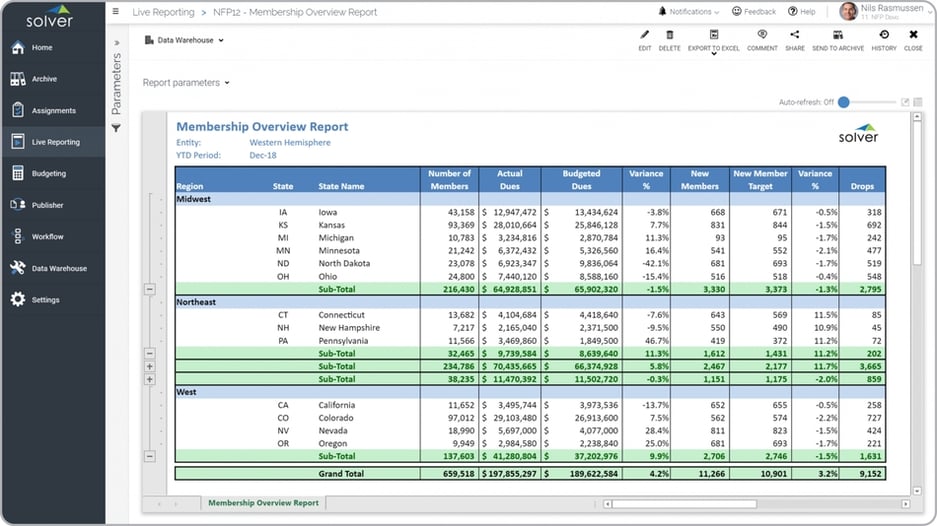The height and width of the screenshot is (526, 937).
Task: Expand the Export to Excel options
Action: pyautogui.click(x=713, y=53)
